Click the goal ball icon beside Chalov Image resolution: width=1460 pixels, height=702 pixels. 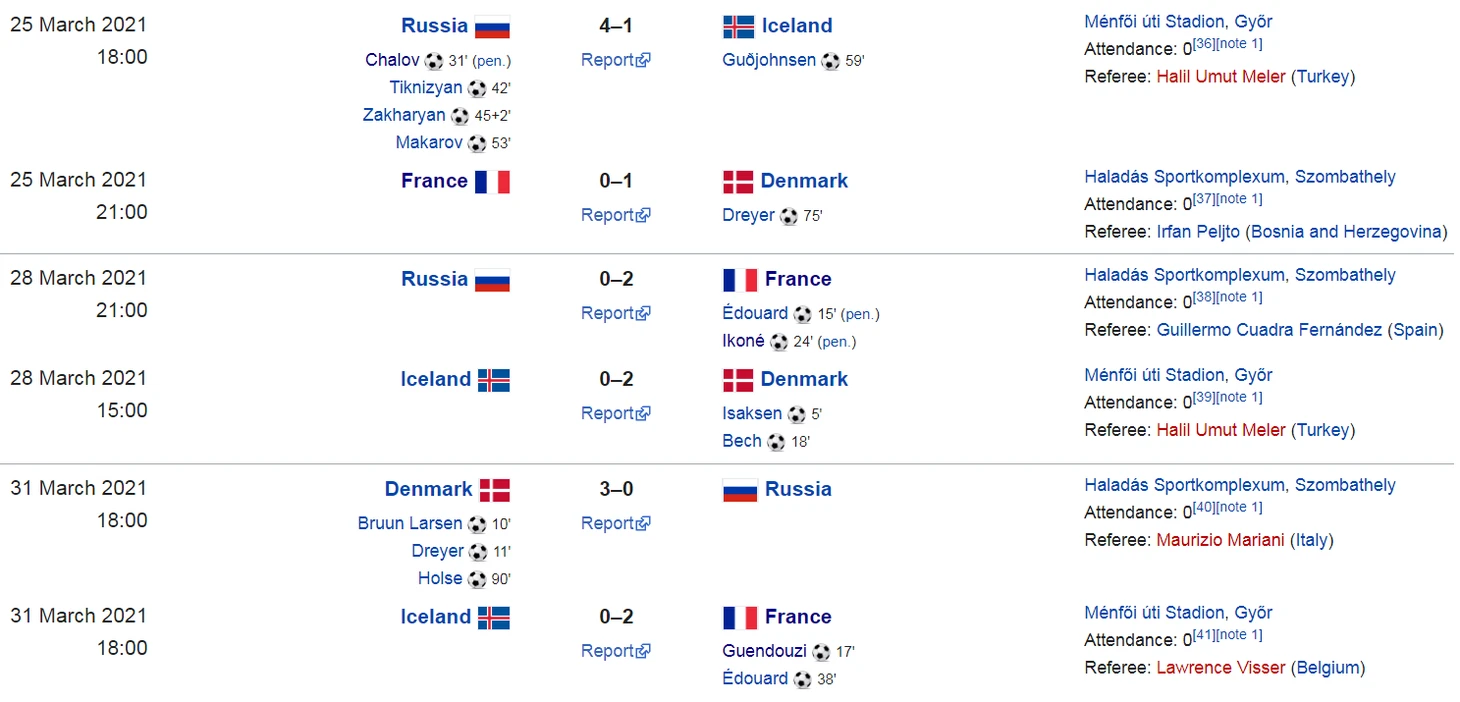click(x=434, y=61)
